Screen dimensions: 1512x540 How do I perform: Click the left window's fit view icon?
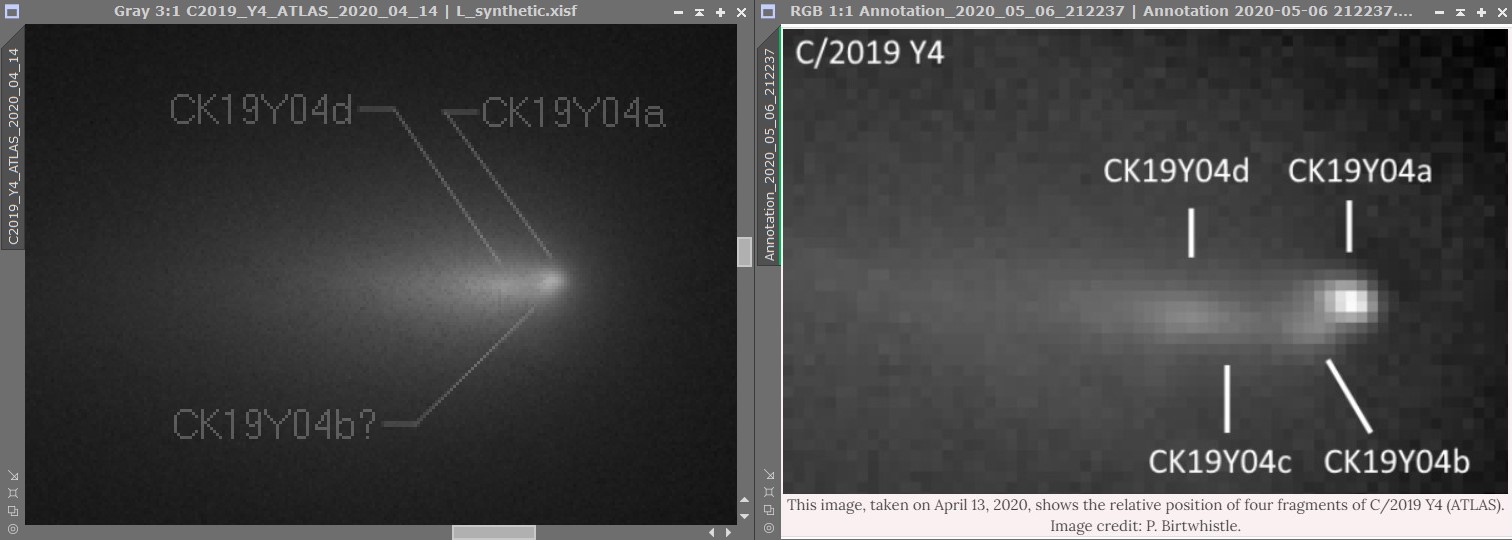12,493
